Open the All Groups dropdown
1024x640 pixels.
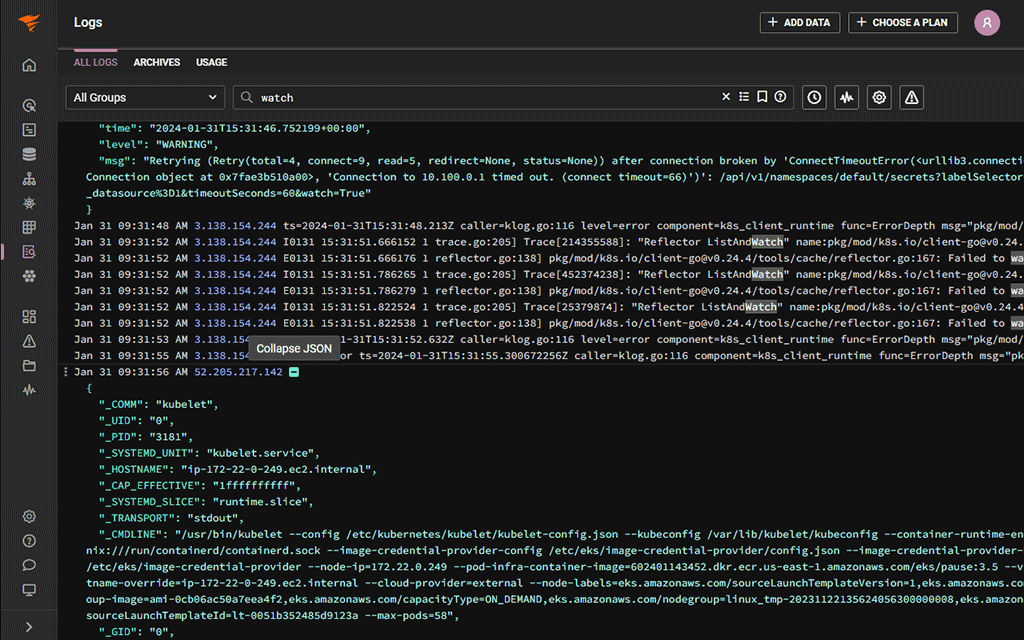(144, 97)
